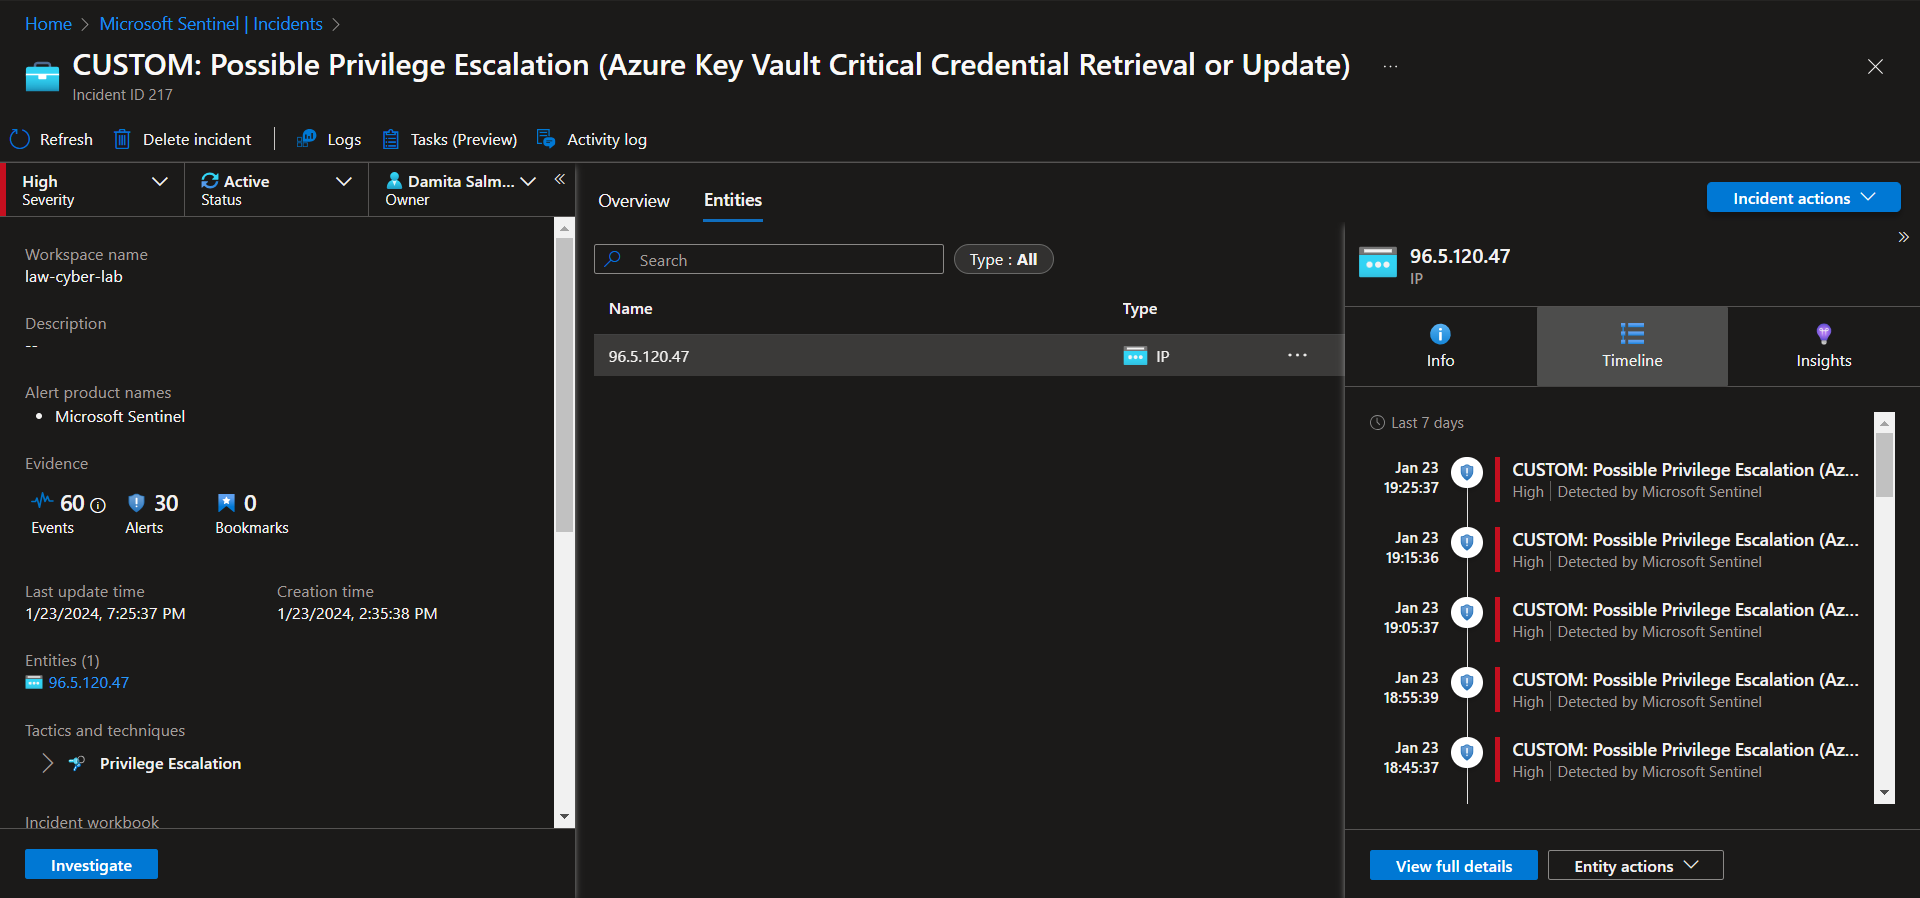The height and width of the screenshot is (898, 1920).
Task: Select the Entities tab
Action: 733,200
